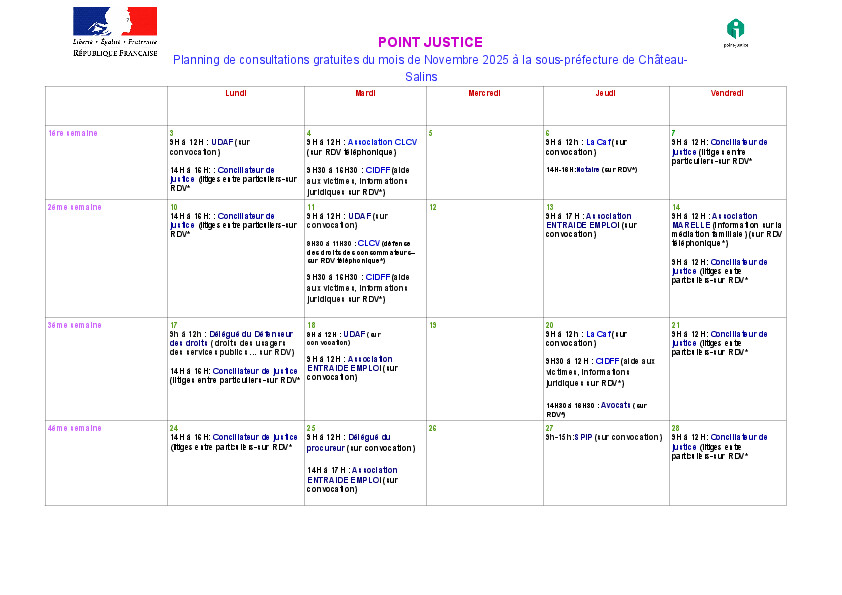
Task: Click the République Française logo
Action: tap(115, 31)
